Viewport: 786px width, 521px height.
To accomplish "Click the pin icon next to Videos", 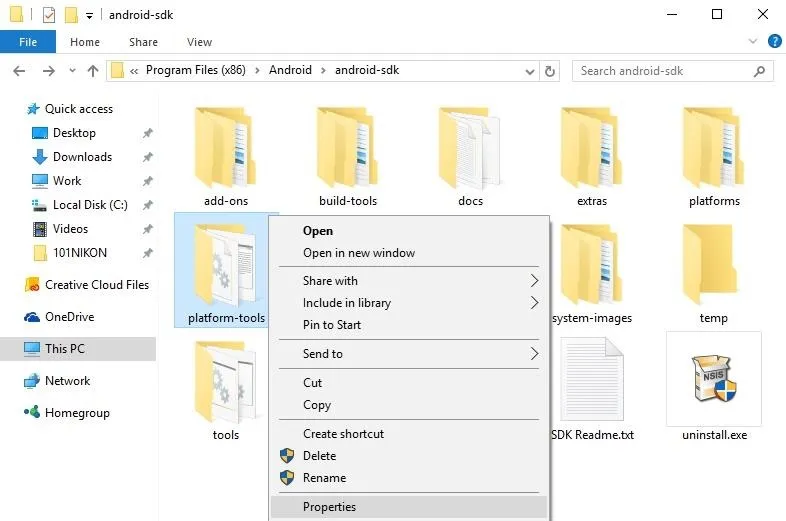I will pos(147,229).
